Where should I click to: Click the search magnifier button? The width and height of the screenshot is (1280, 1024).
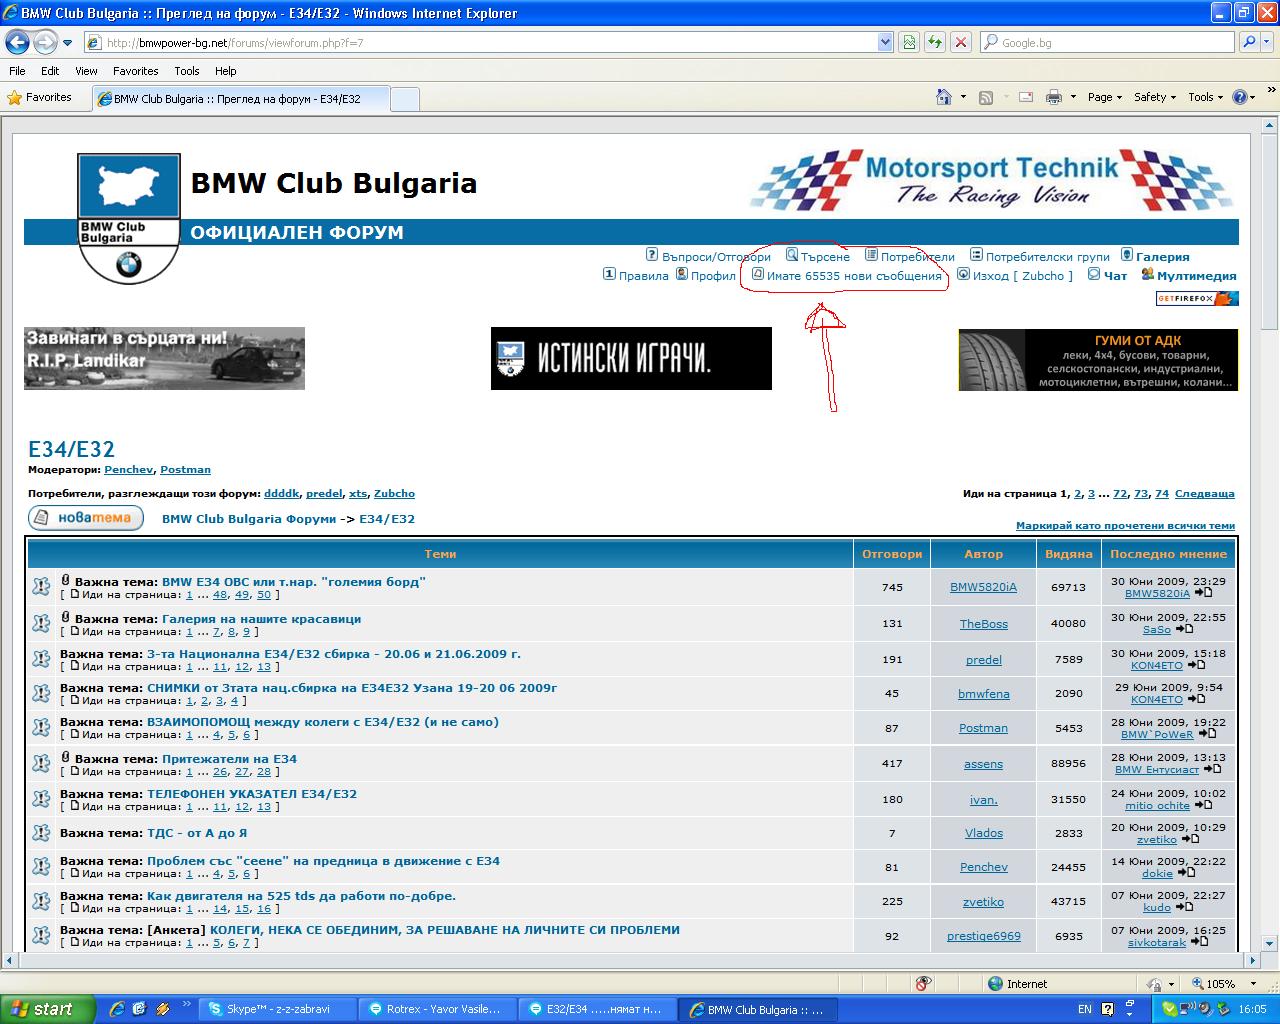click(x=1248, y=42)
